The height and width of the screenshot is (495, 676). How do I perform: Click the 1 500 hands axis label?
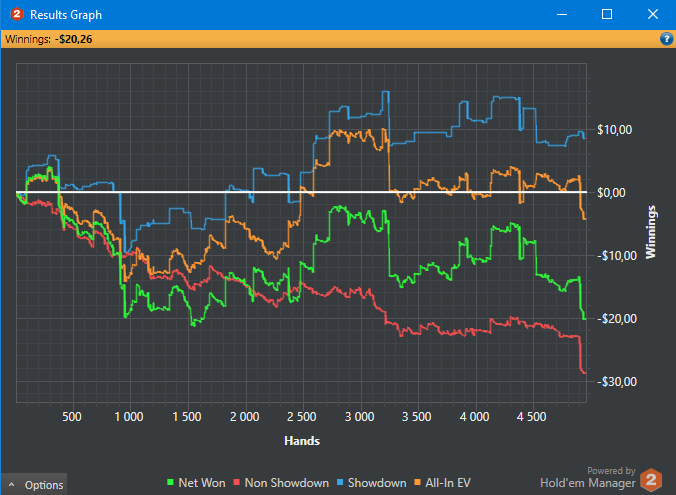pos(187,417)
